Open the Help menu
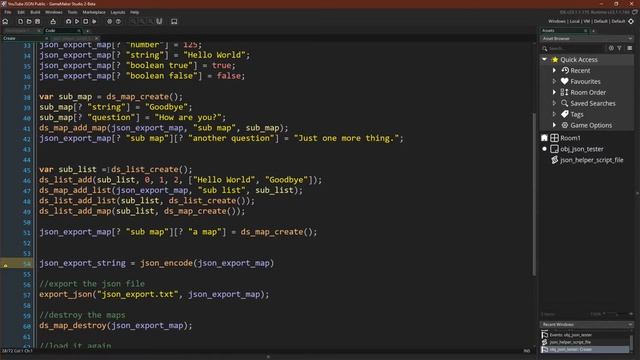The image size is (640, 360). pos(135,12)
